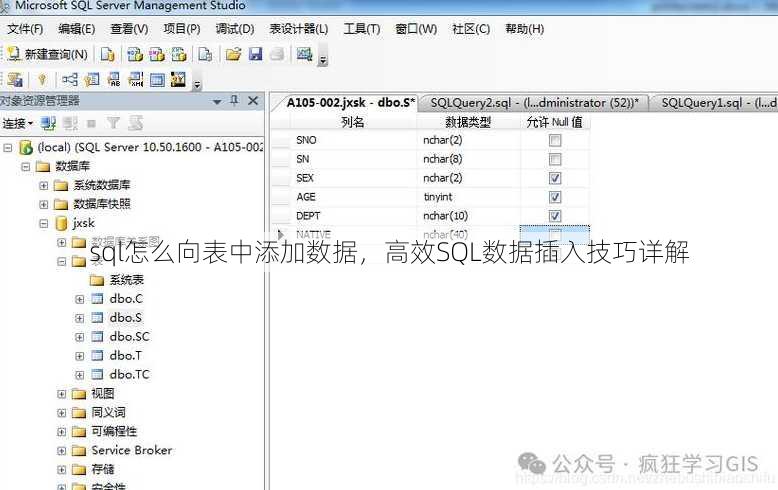Open the 编辑(E) menu
Viewport: 778px width, 490px height.
pyautogui.click(x=76, y=29)
